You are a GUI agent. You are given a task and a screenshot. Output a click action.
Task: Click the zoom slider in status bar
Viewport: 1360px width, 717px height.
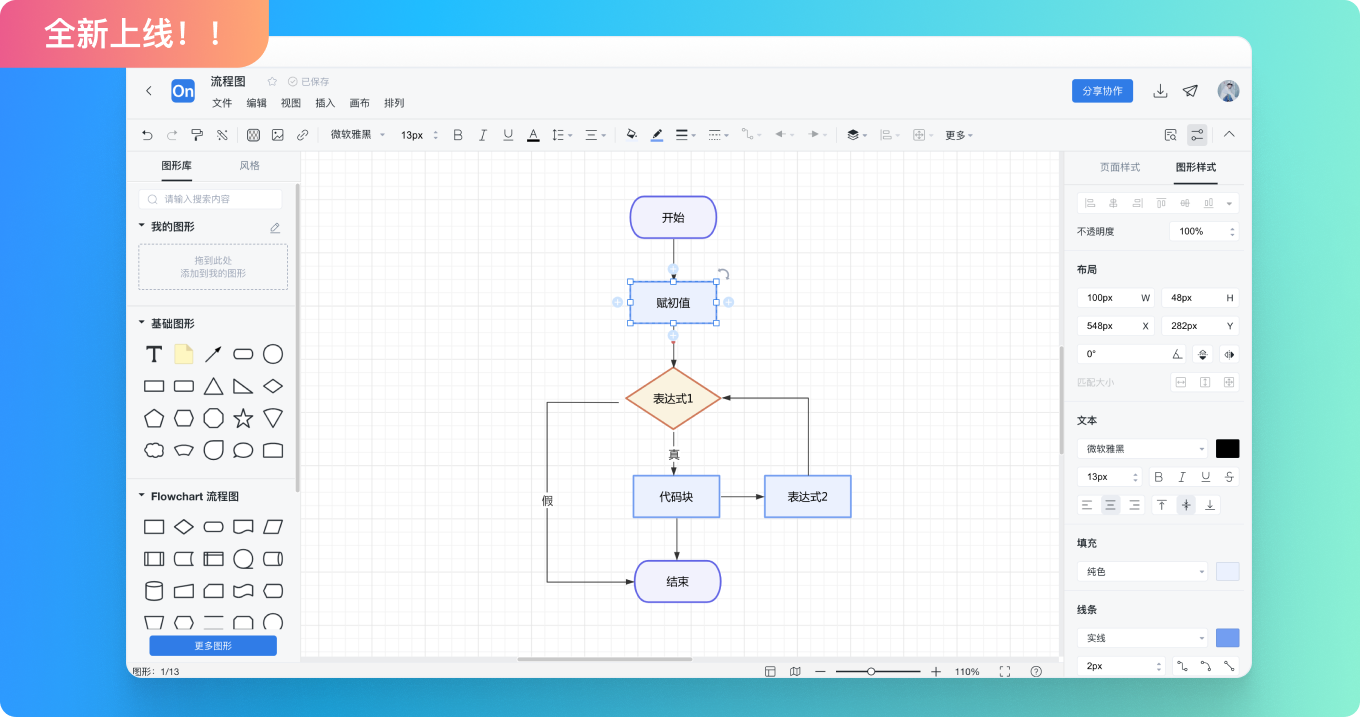pos(878,672)
